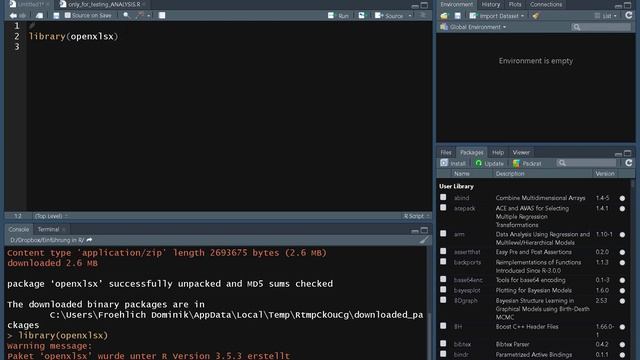640x360 pixels.
Task: Open the Source options dropdown arrow
Action: [x=410, y=16]
